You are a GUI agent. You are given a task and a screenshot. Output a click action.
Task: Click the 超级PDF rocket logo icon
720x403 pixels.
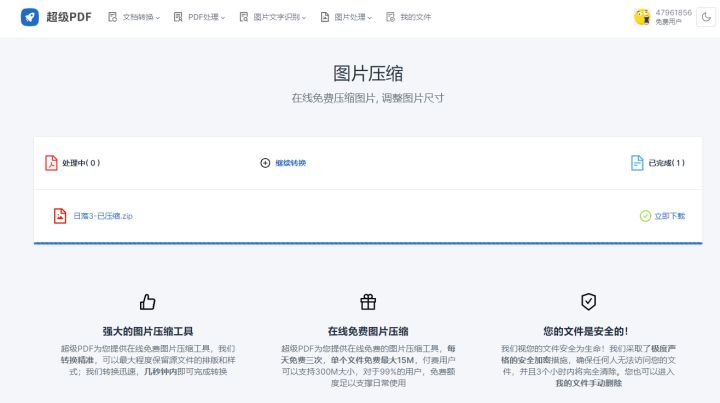30,17
